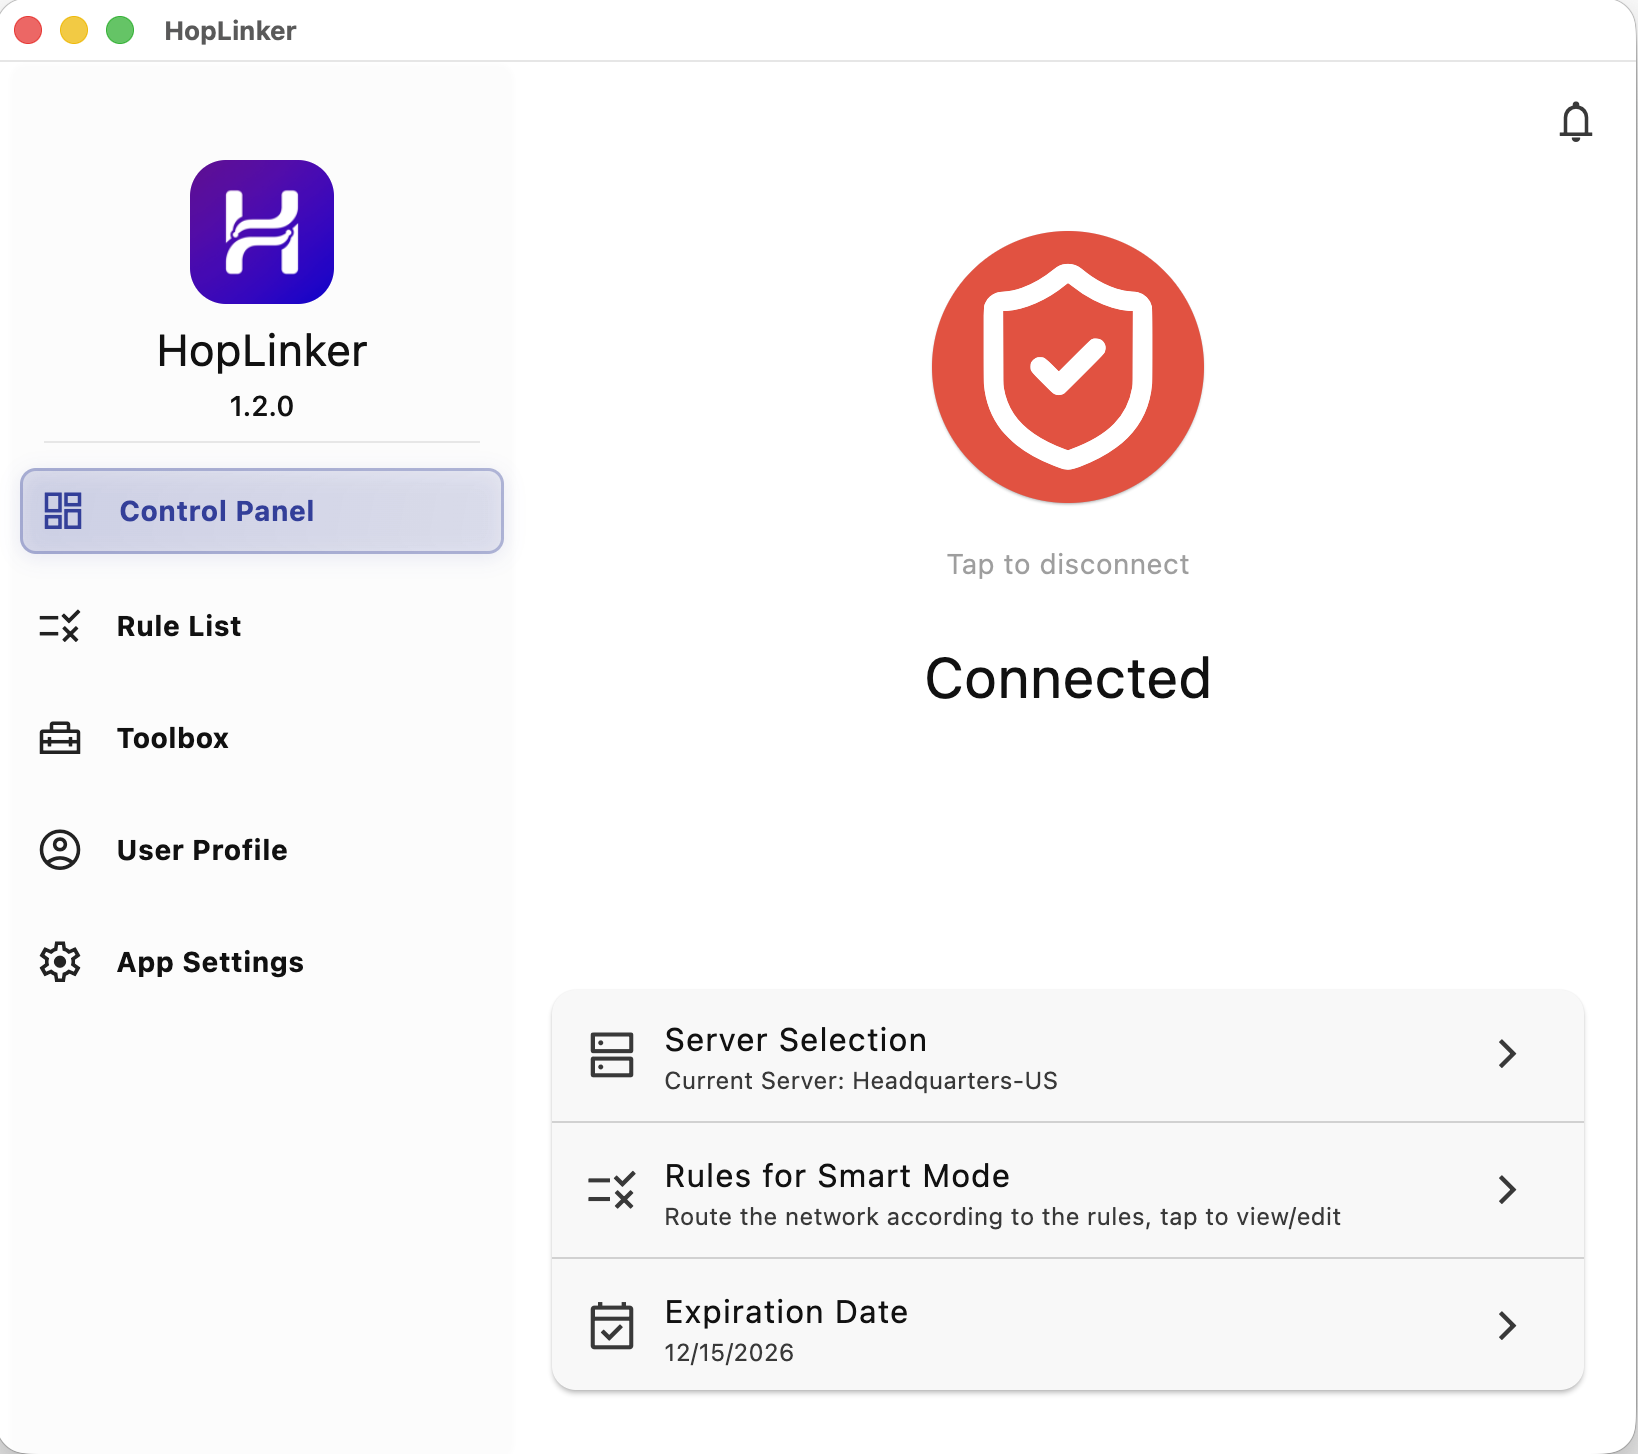Click the HopLinker app logo
1638x1454 pixels.
point(261,231)
